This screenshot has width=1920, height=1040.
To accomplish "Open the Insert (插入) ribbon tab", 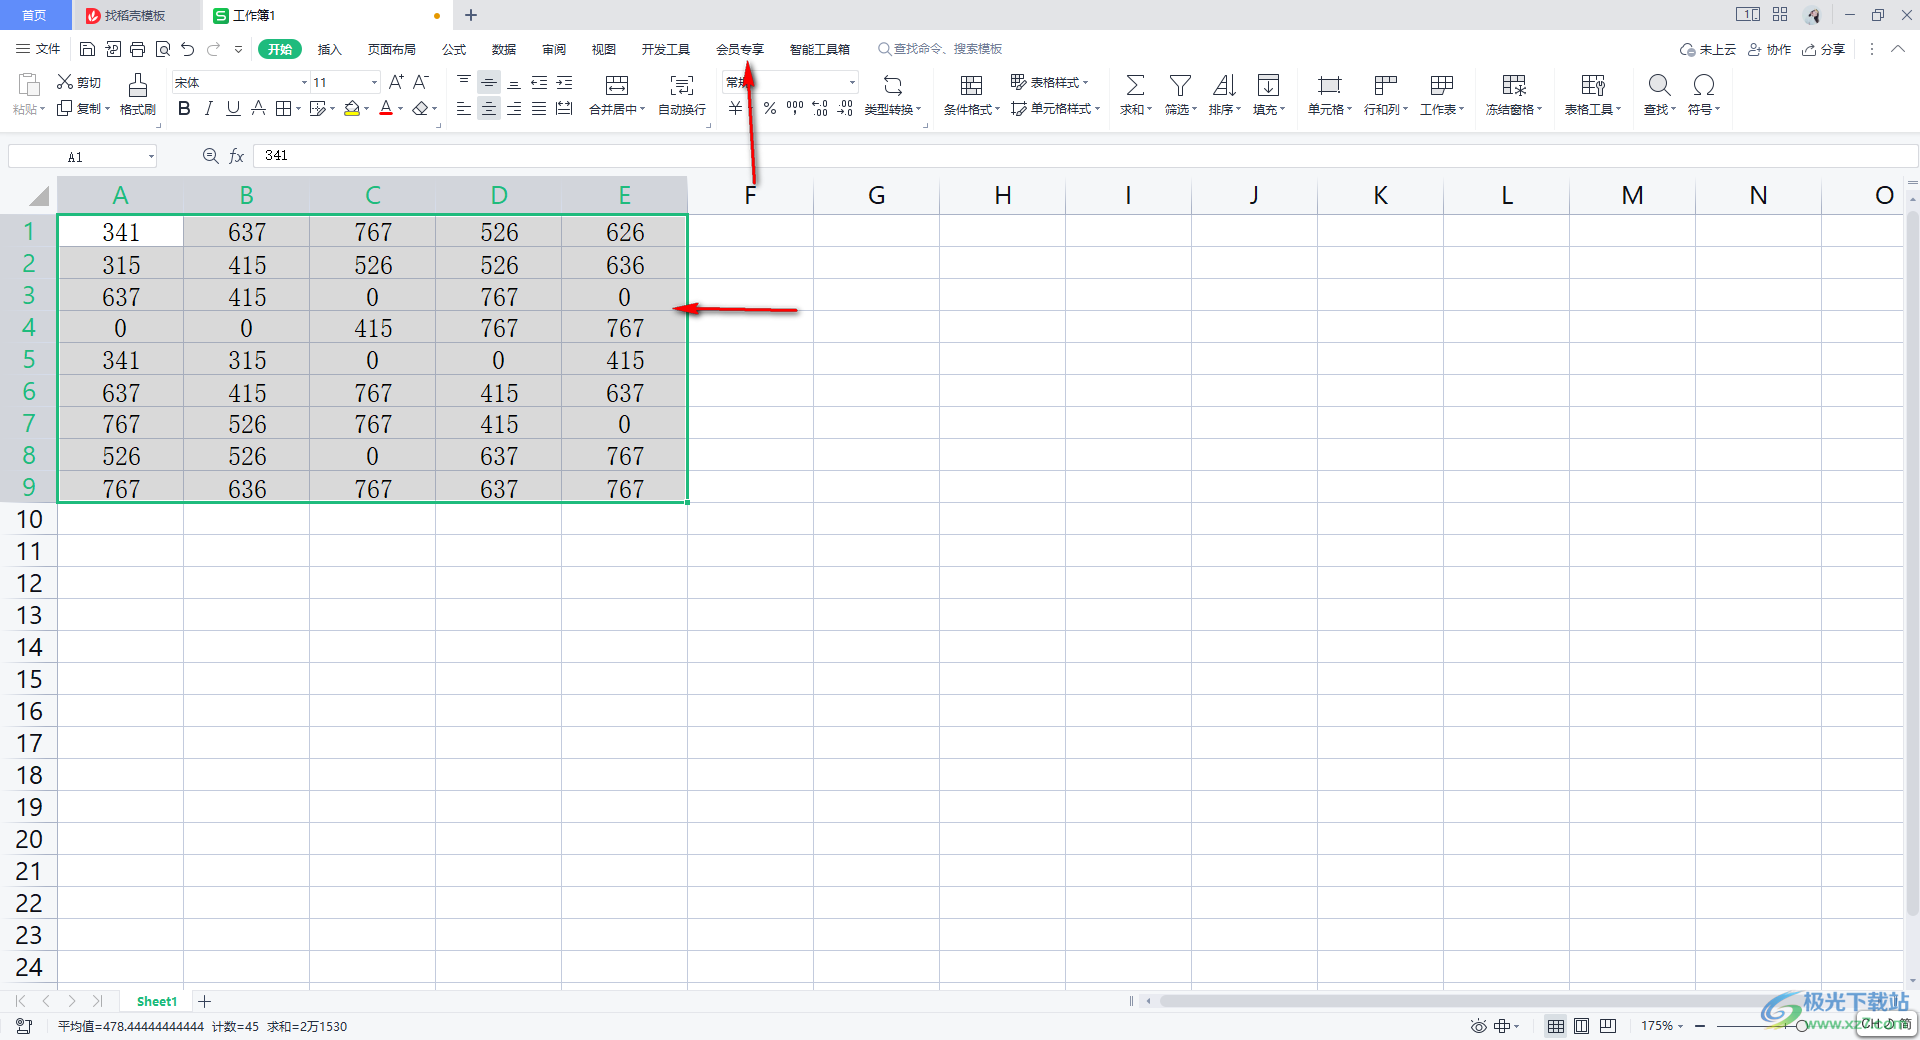I will click(329, 49).
